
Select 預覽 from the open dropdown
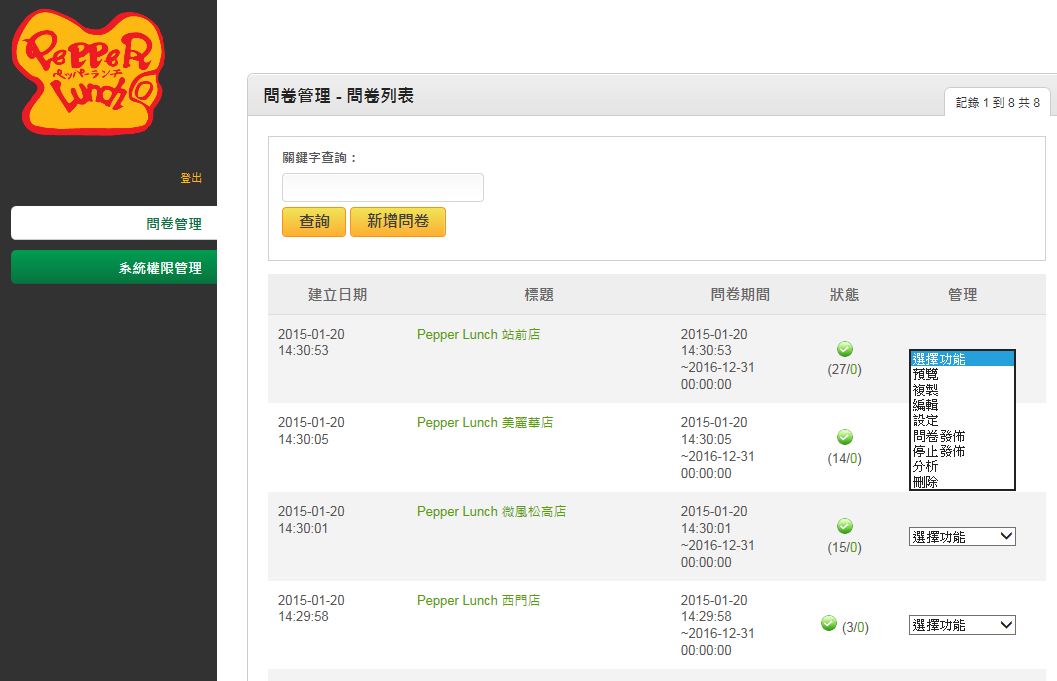point(962,374)
